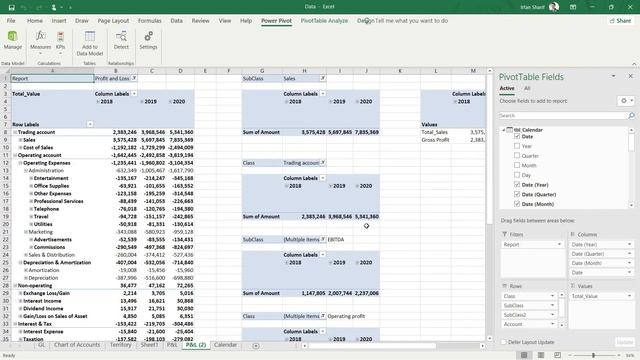Click the Update button in the fields pane
Image resolution: width=640 pixels, height=360 pixels.
pyautogui.click(x=624, y=342)
